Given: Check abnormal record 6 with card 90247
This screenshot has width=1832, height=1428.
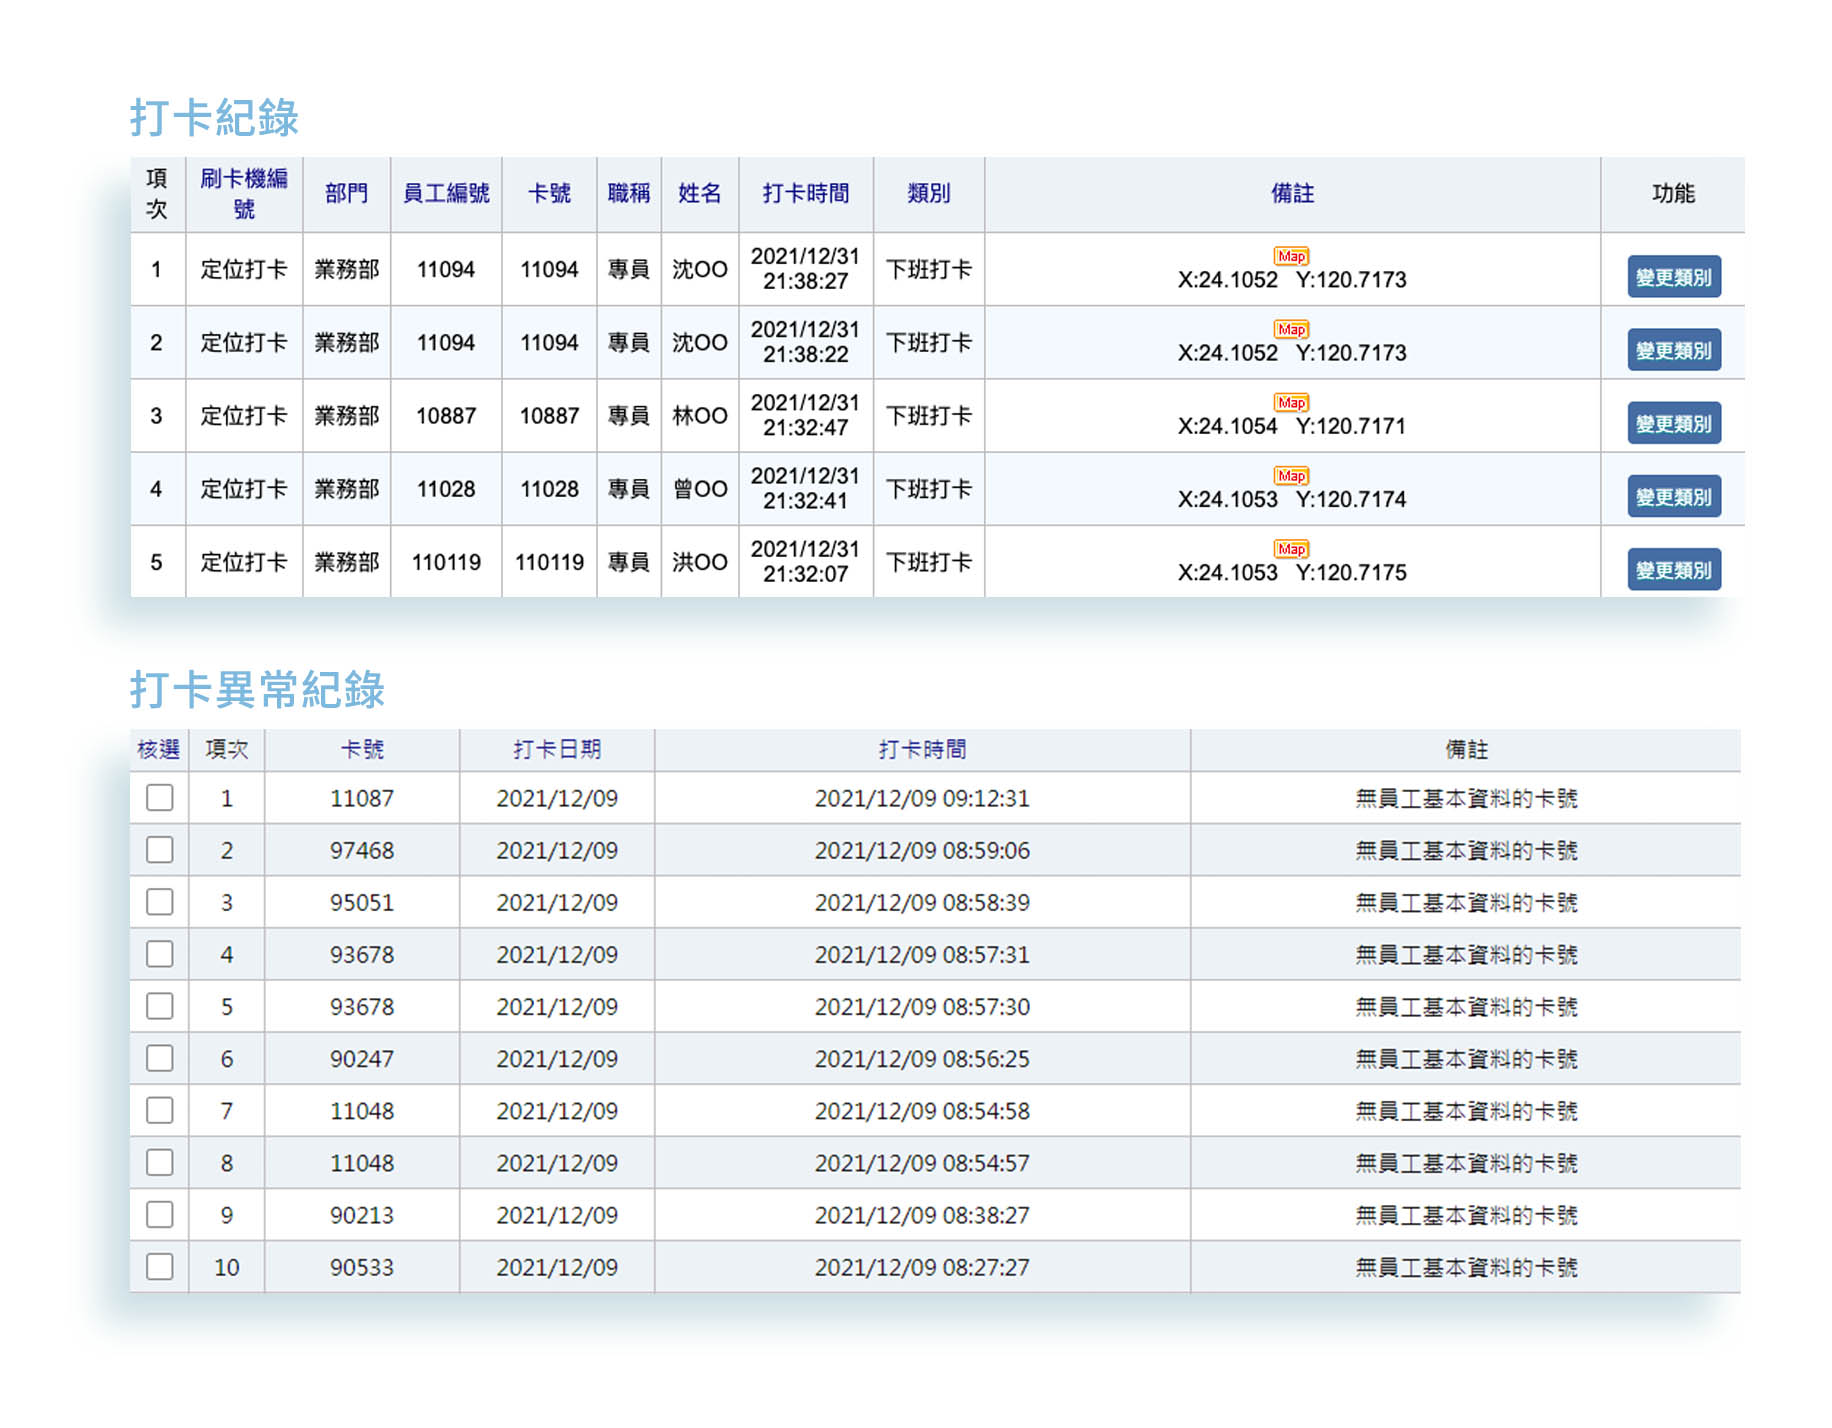Looking at the screenshot, I should tap(160, 1058).
